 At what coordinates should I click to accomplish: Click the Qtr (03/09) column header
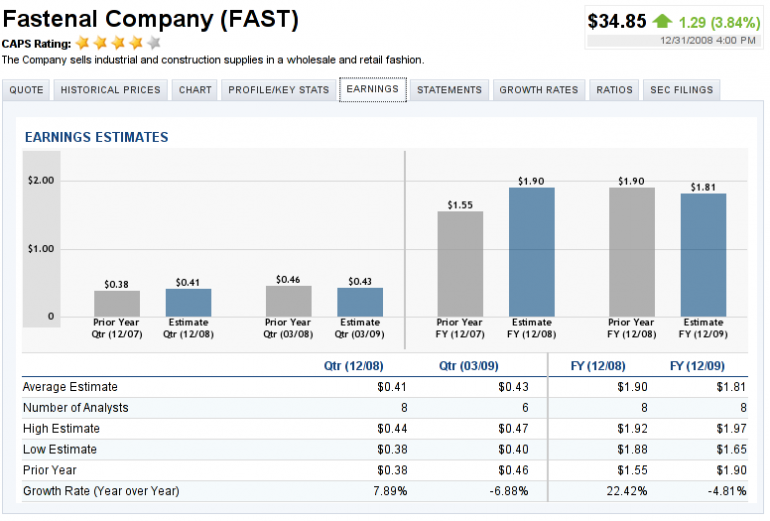point(483,366)
